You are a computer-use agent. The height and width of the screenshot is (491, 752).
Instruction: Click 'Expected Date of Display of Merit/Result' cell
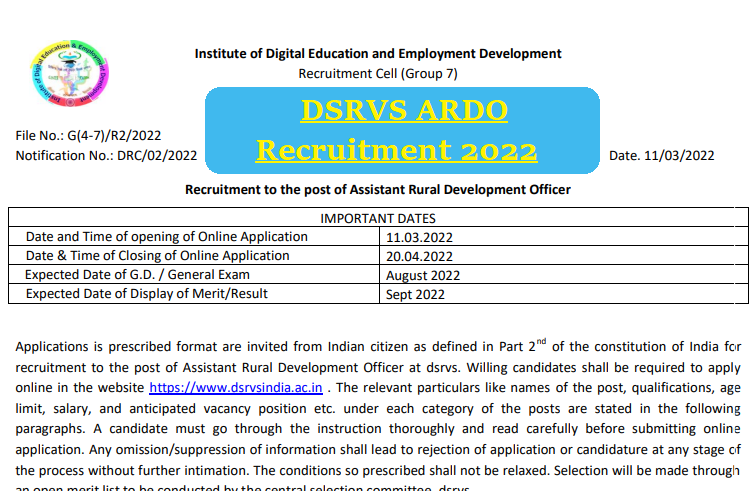tap(194, 293)
